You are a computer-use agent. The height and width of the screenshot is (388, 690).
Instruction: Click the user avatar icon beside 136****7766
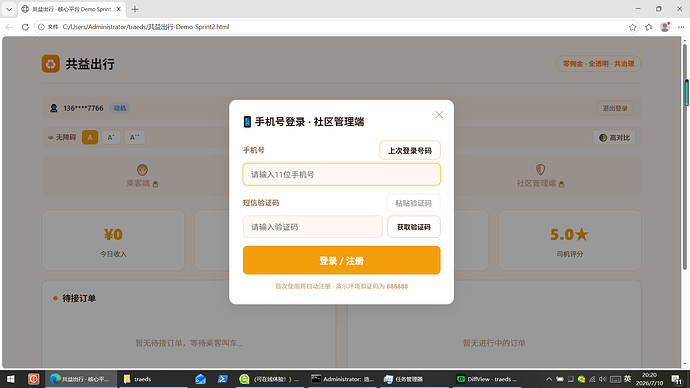click(x=54, y=108)
